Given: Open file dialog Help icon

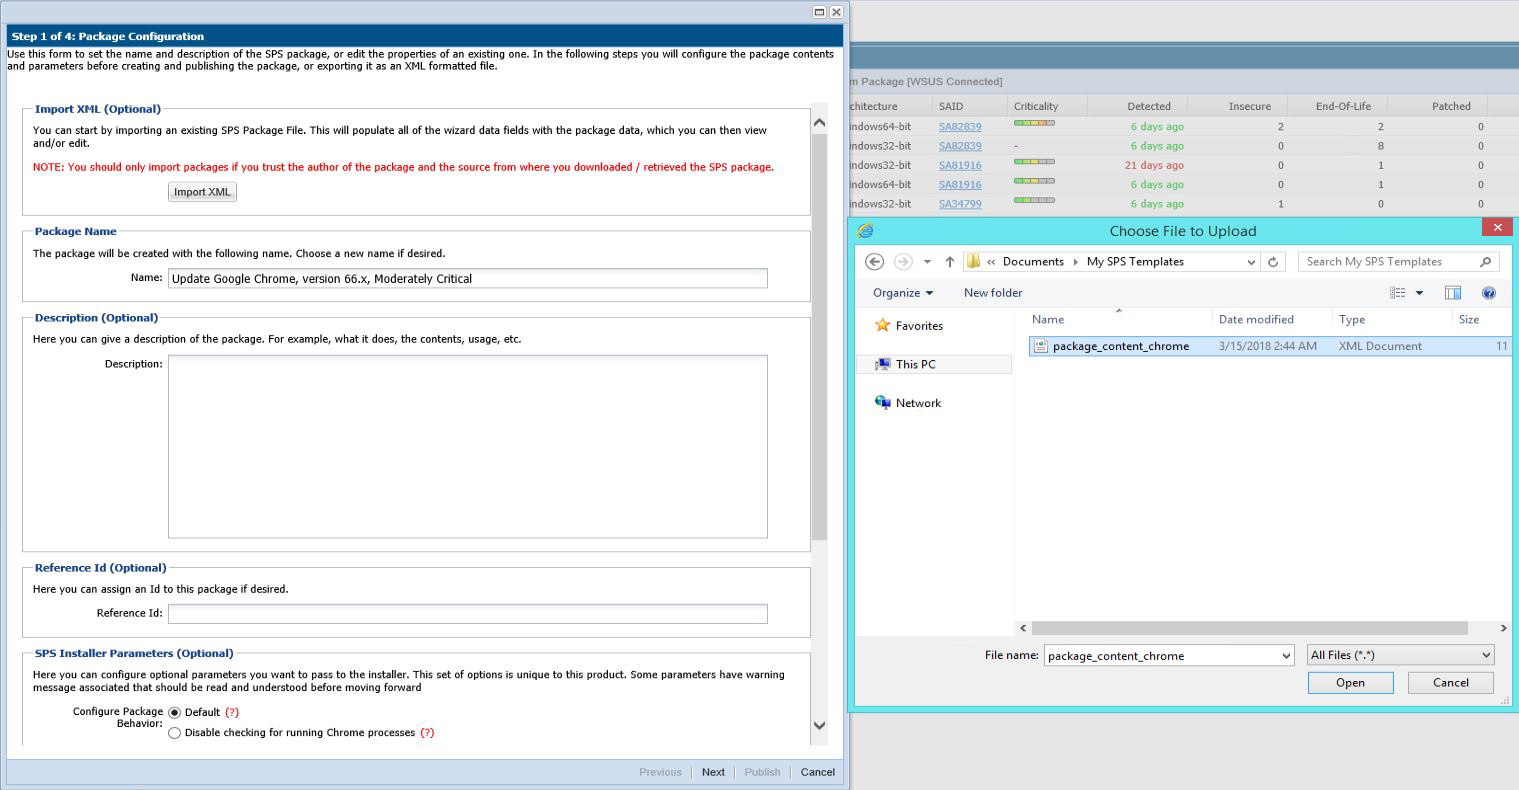Looking at the screenshot, I should pyautogui.click(x=1488, y=293).
